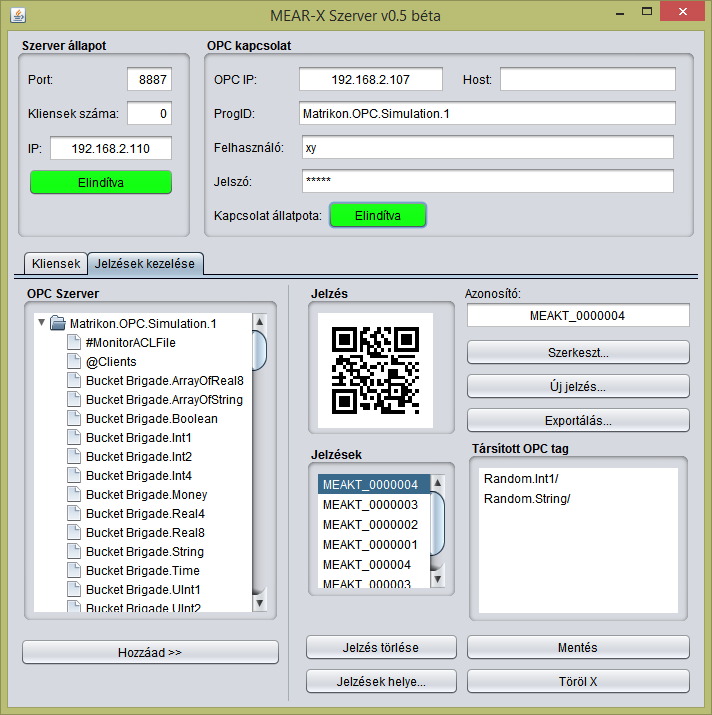Click the Java app icon in title bar
The image size is (712, 715).
coord(18,15)
